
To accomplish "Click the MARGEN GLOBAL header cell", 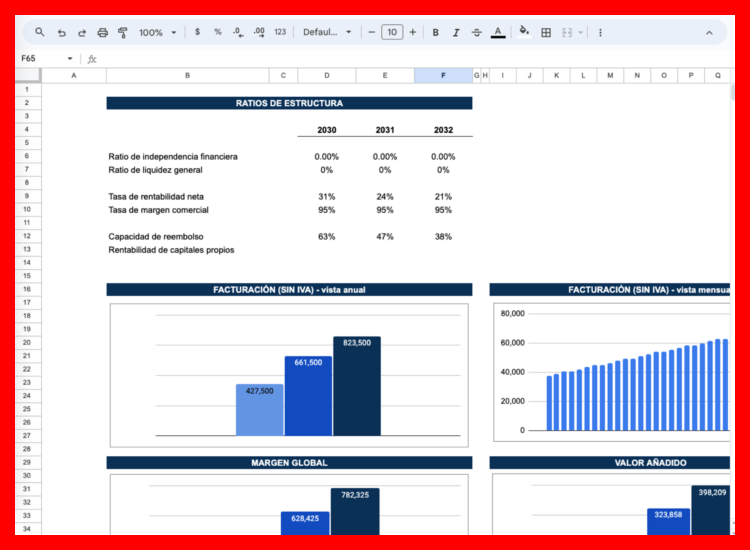I will coord(289,462).
